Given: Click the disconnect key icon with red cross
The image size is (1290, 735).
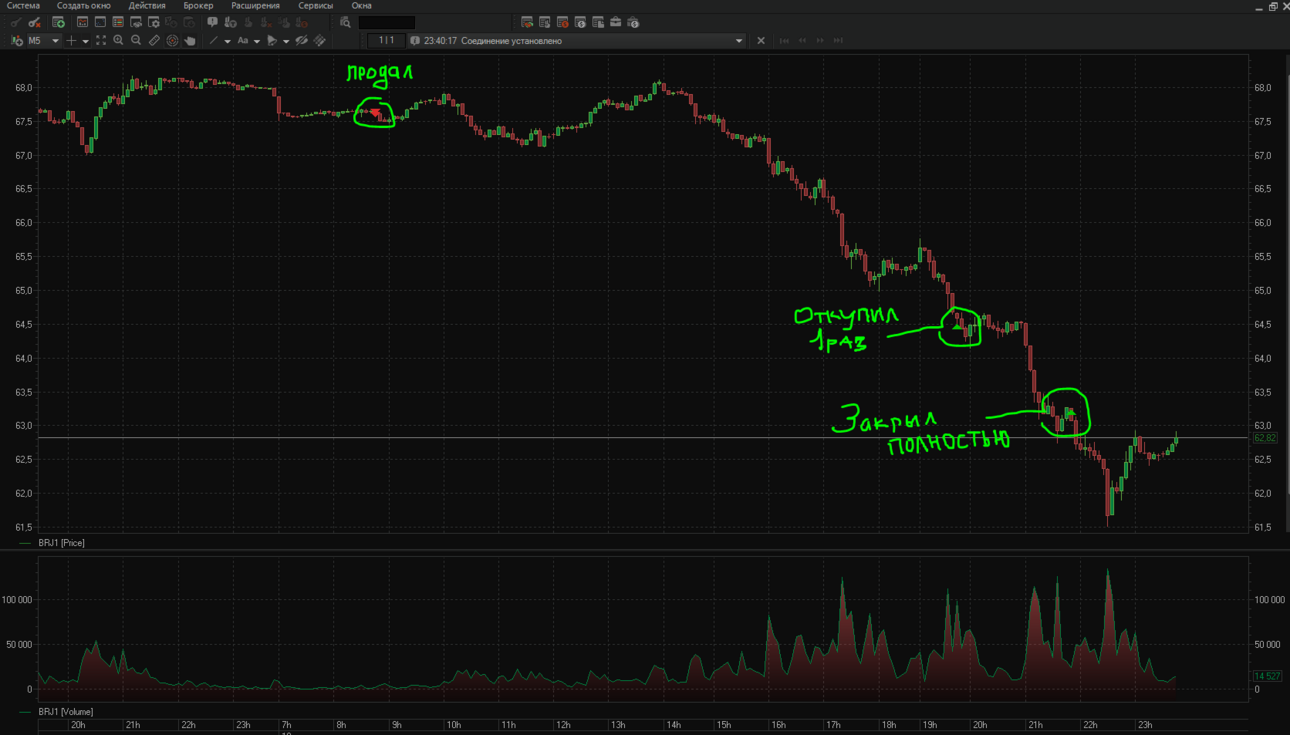Looking at the screenshot, I should click(34, 22).
